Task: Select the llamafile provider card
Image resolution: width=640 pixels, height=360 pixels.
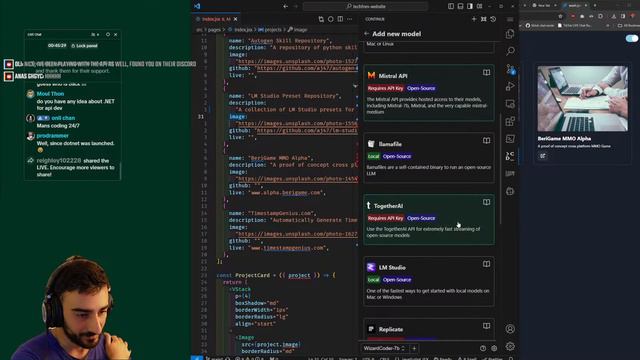Action: tap(429, 158)
